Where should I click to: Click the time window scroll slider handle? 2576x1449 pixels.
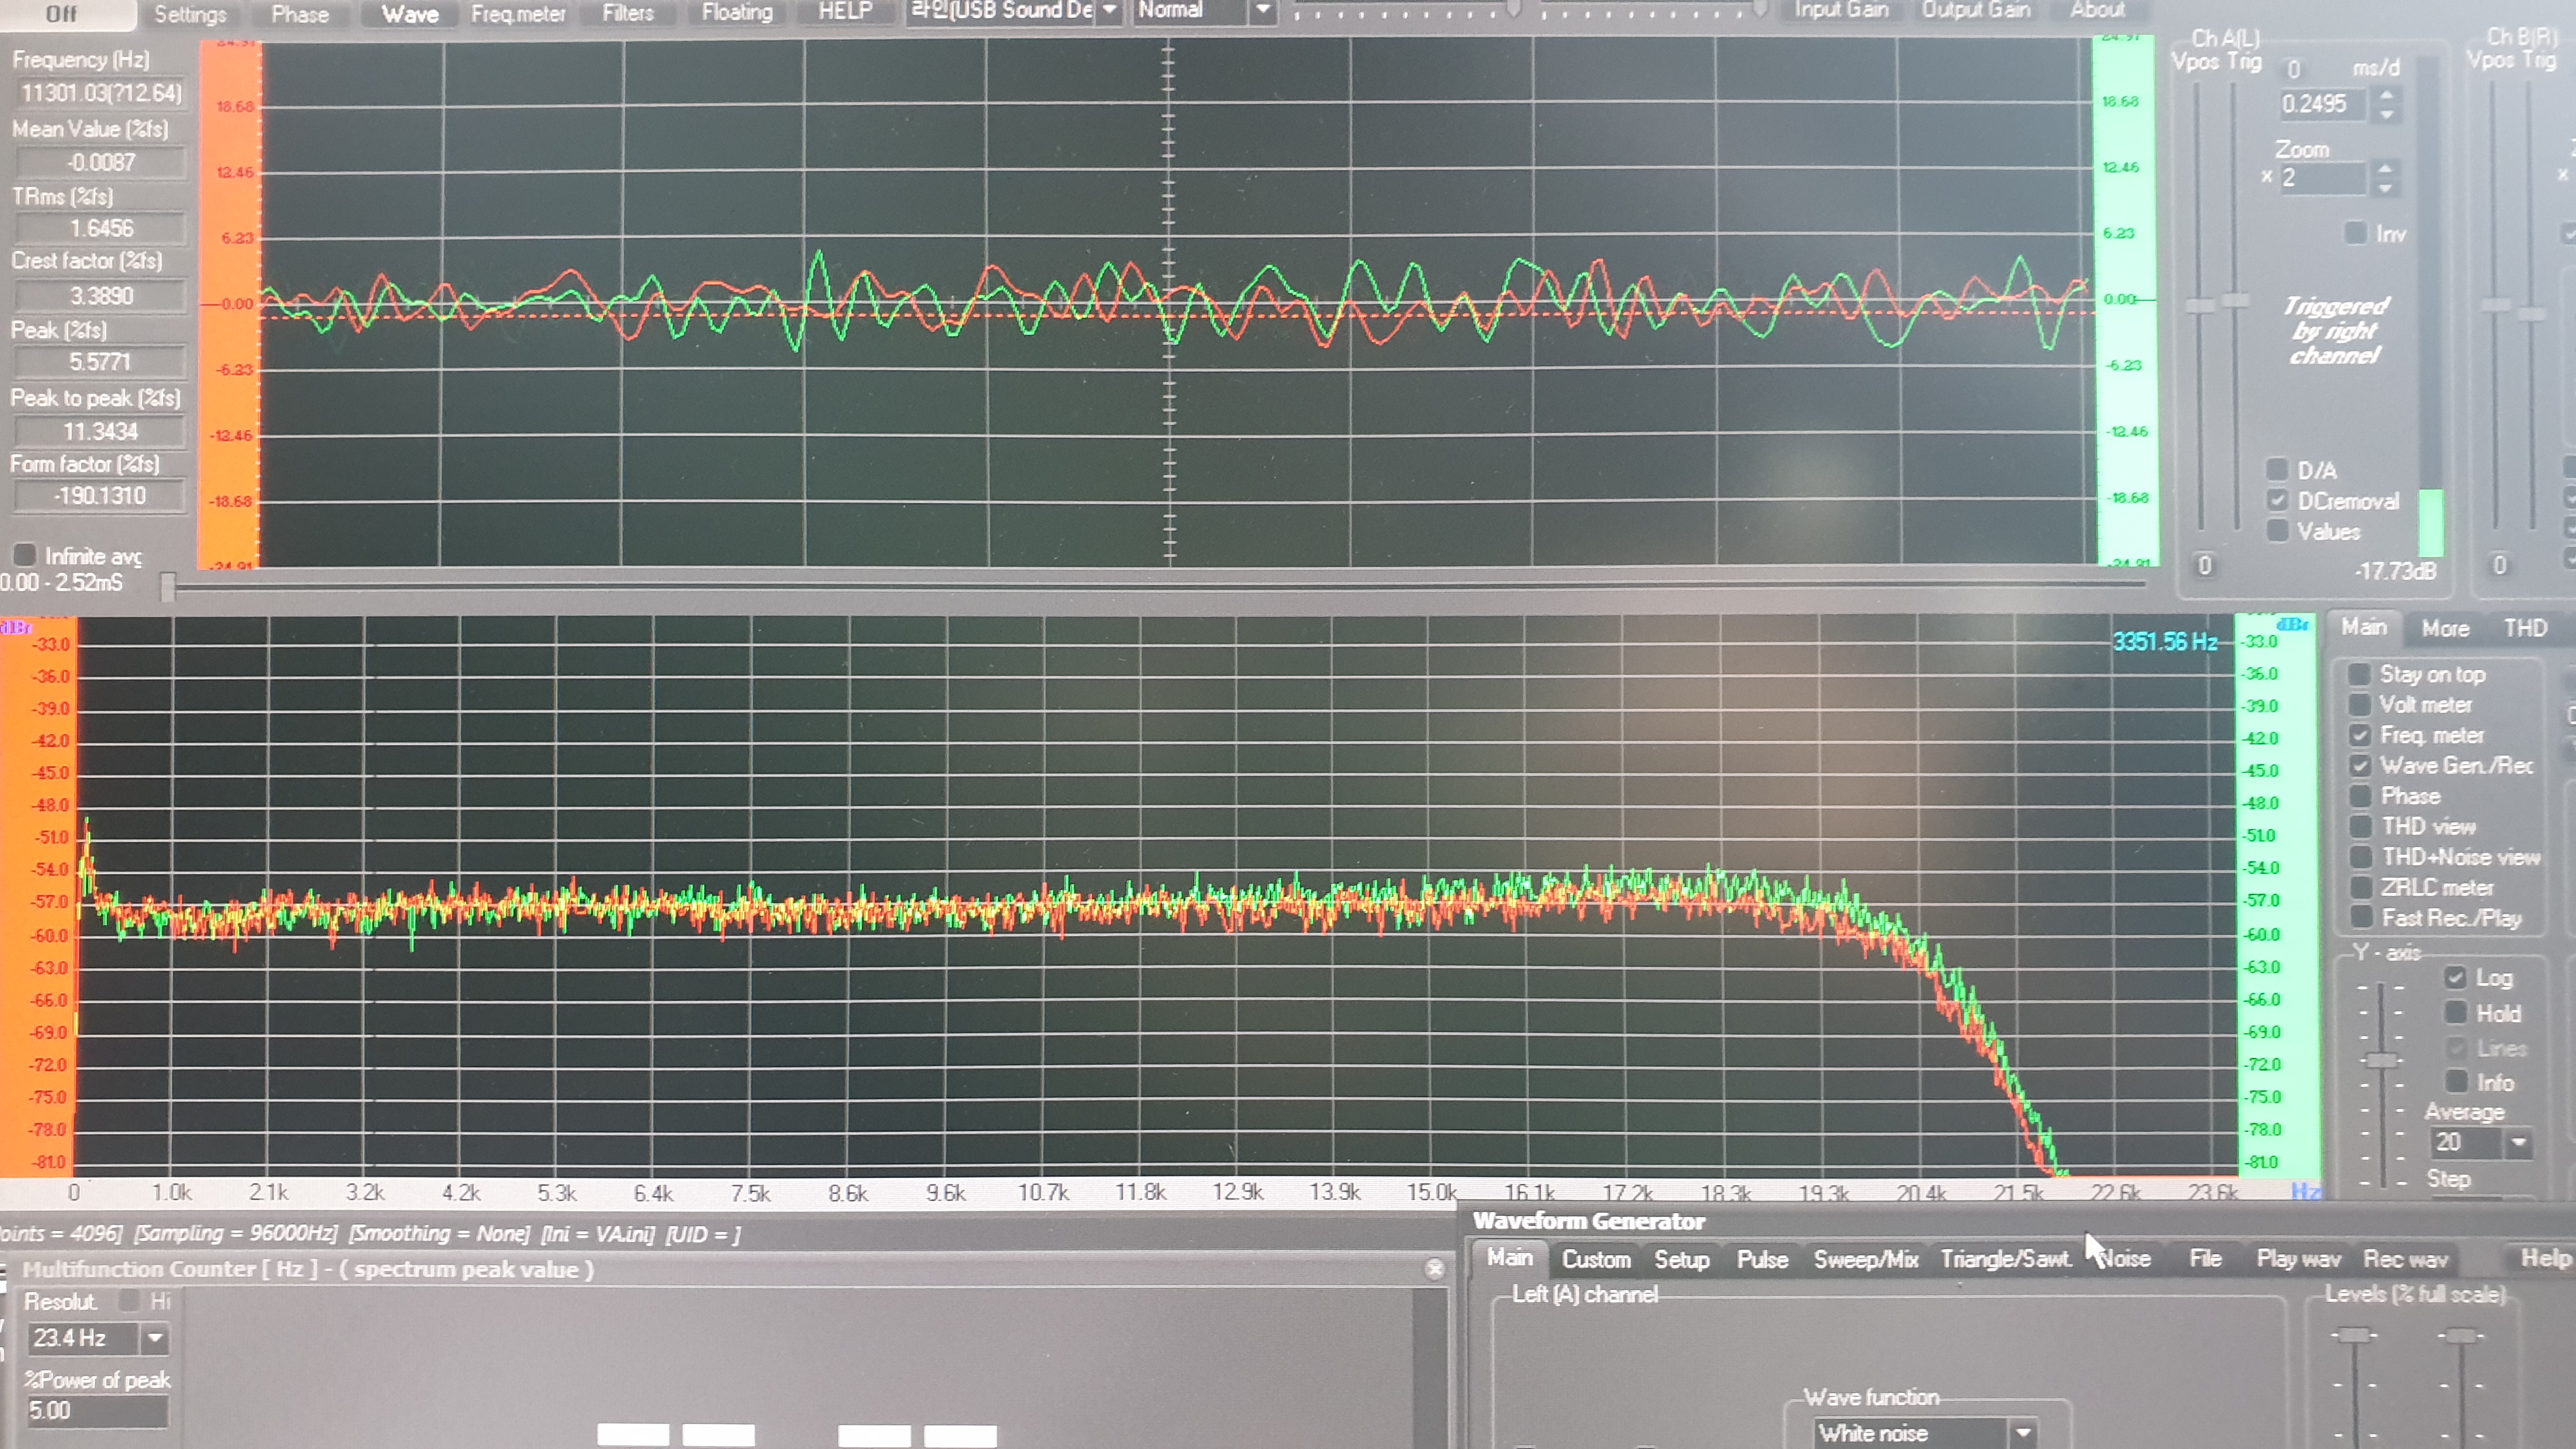pyautogui.click(x=168, y=587)
